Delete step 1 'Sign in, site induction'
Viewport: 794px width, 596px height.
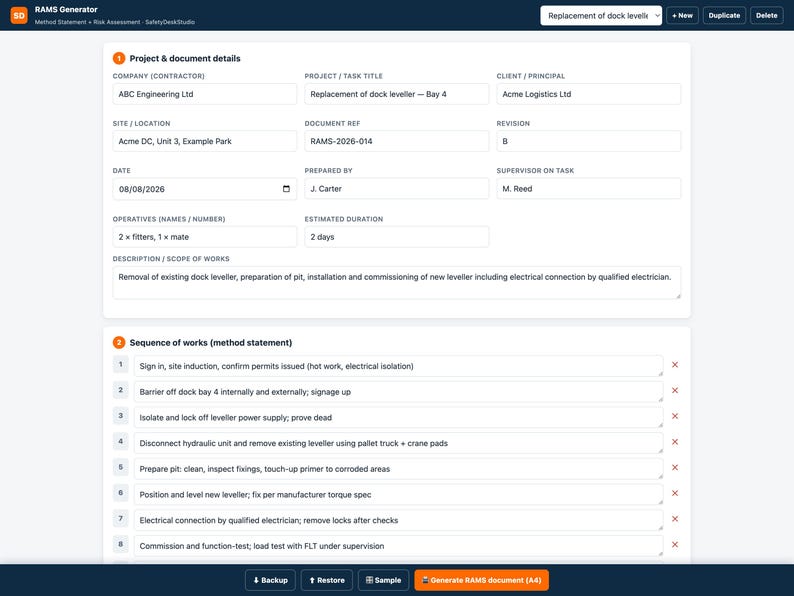674,365
